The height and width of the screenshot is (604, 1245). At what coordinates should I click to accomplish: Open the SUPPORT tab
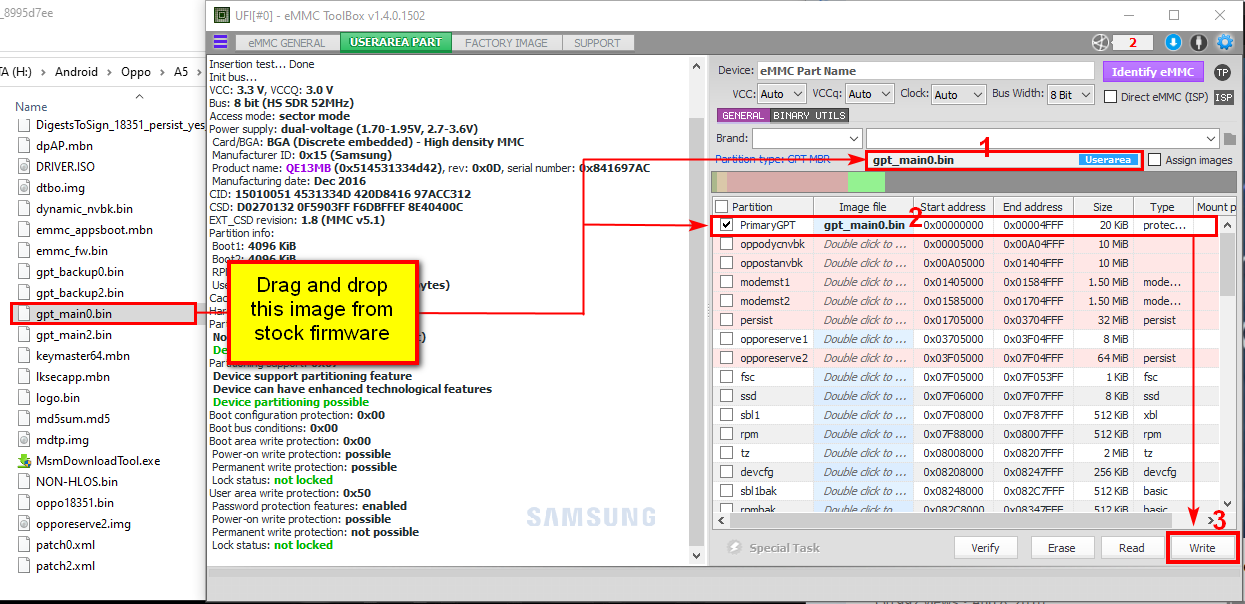coord(597,43)
